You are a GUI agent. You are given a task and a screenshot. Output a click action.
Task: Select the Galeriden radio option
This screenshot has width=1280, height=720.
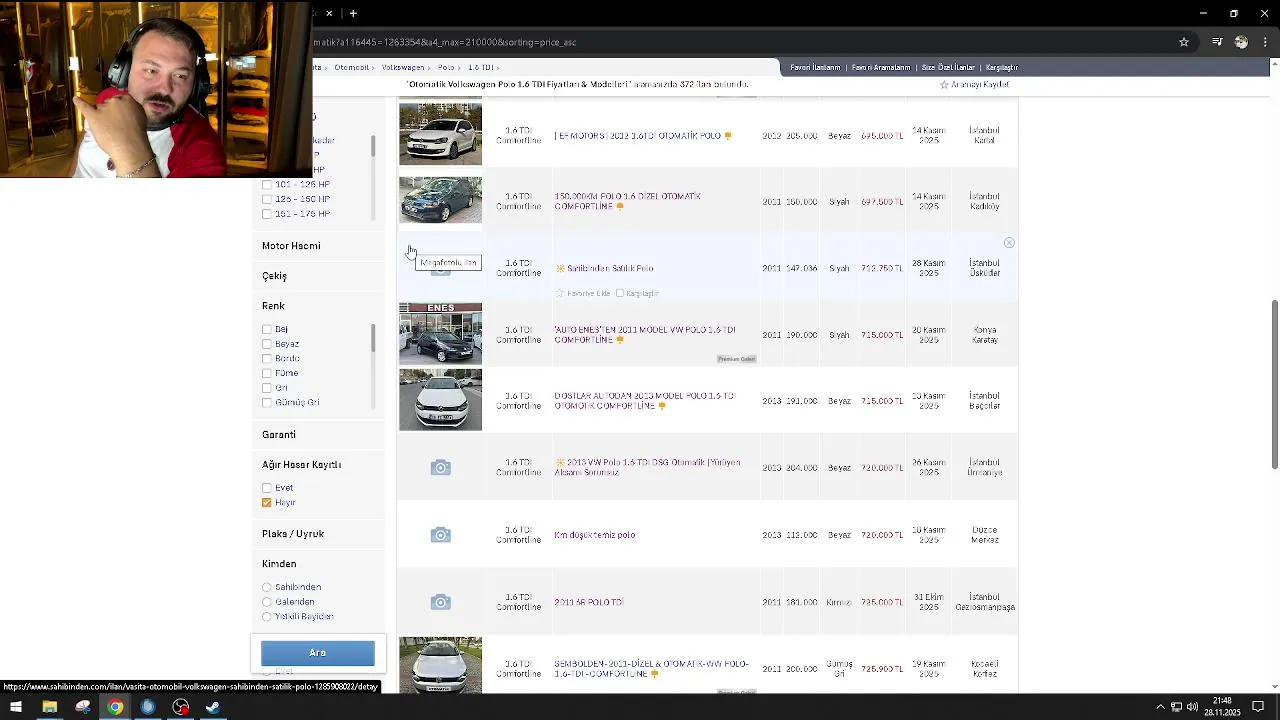(267, 602)
